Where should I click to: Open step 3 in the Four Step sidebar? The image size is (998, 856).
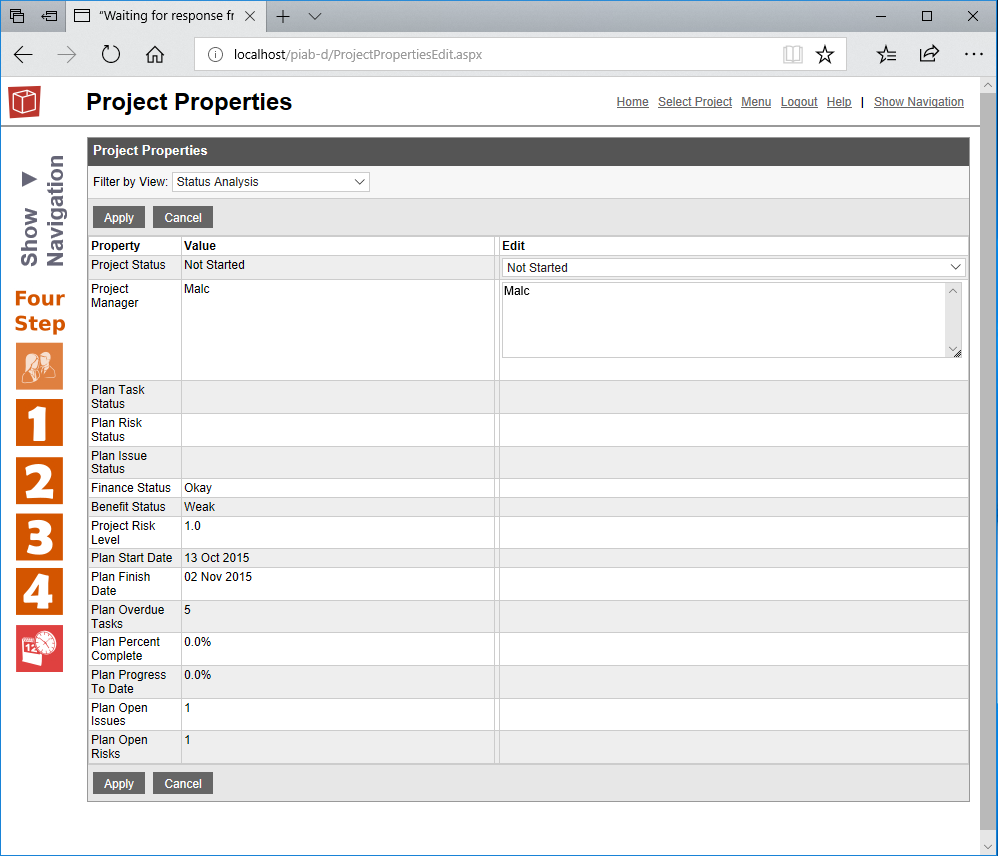39,537
